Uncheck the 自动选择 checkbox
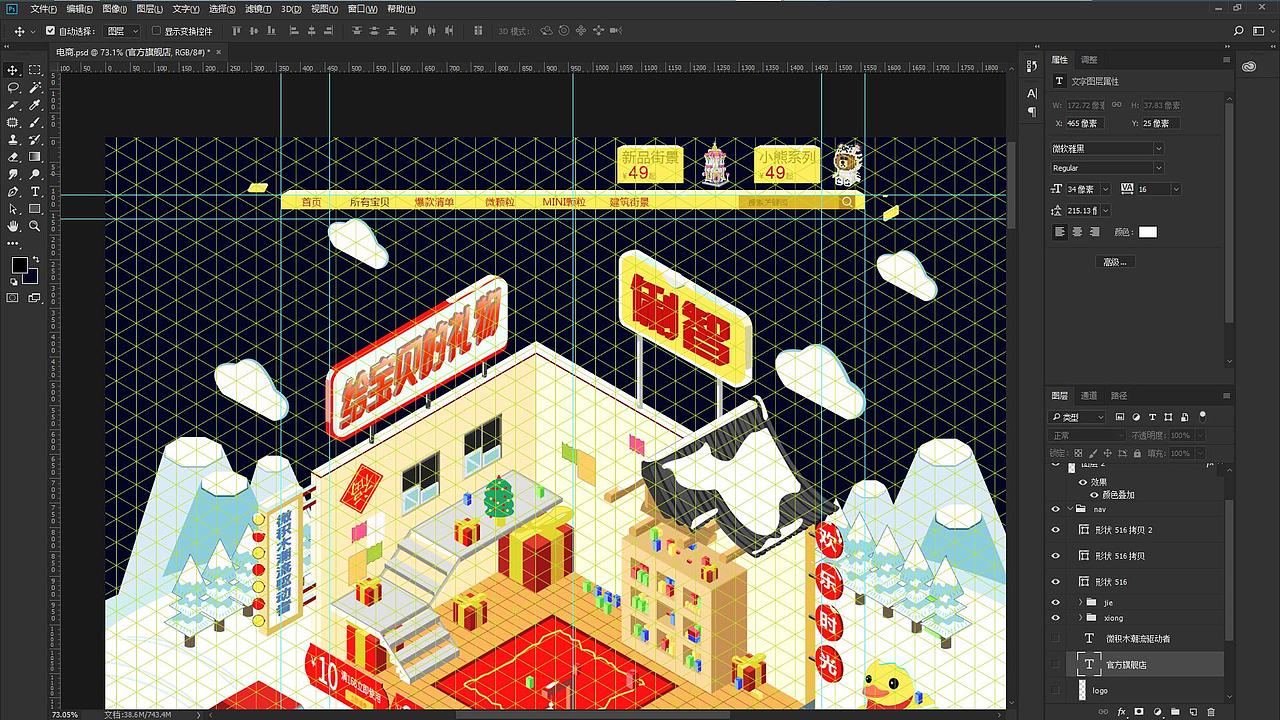Screen dimensions: 1280x720 50,31
